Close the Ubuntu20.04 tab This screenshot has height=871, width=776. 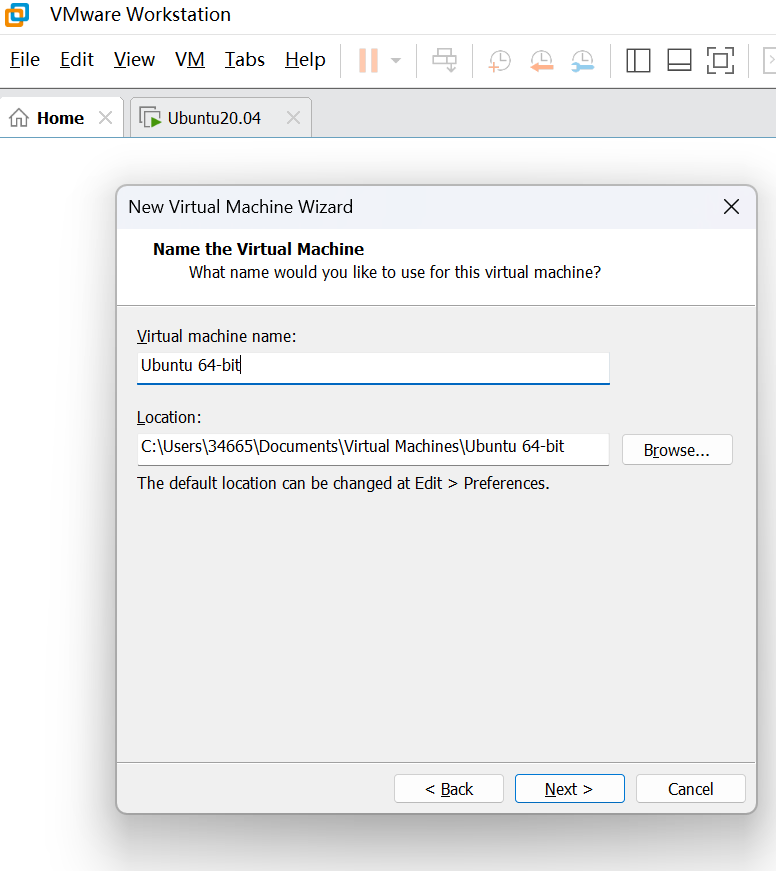click(x=293, y=118)
